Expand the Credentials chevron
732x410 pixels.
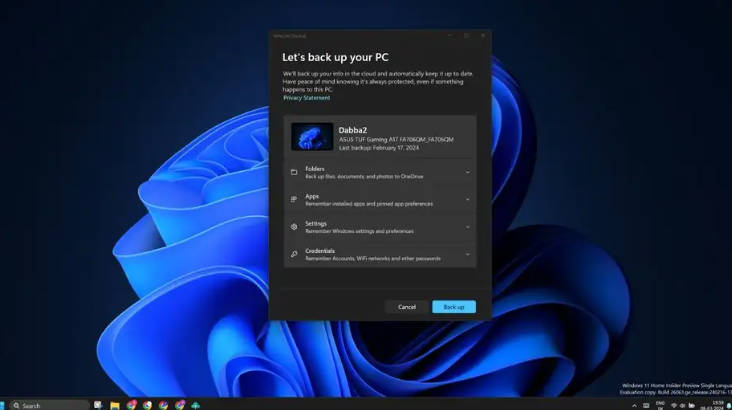[468, 254]
